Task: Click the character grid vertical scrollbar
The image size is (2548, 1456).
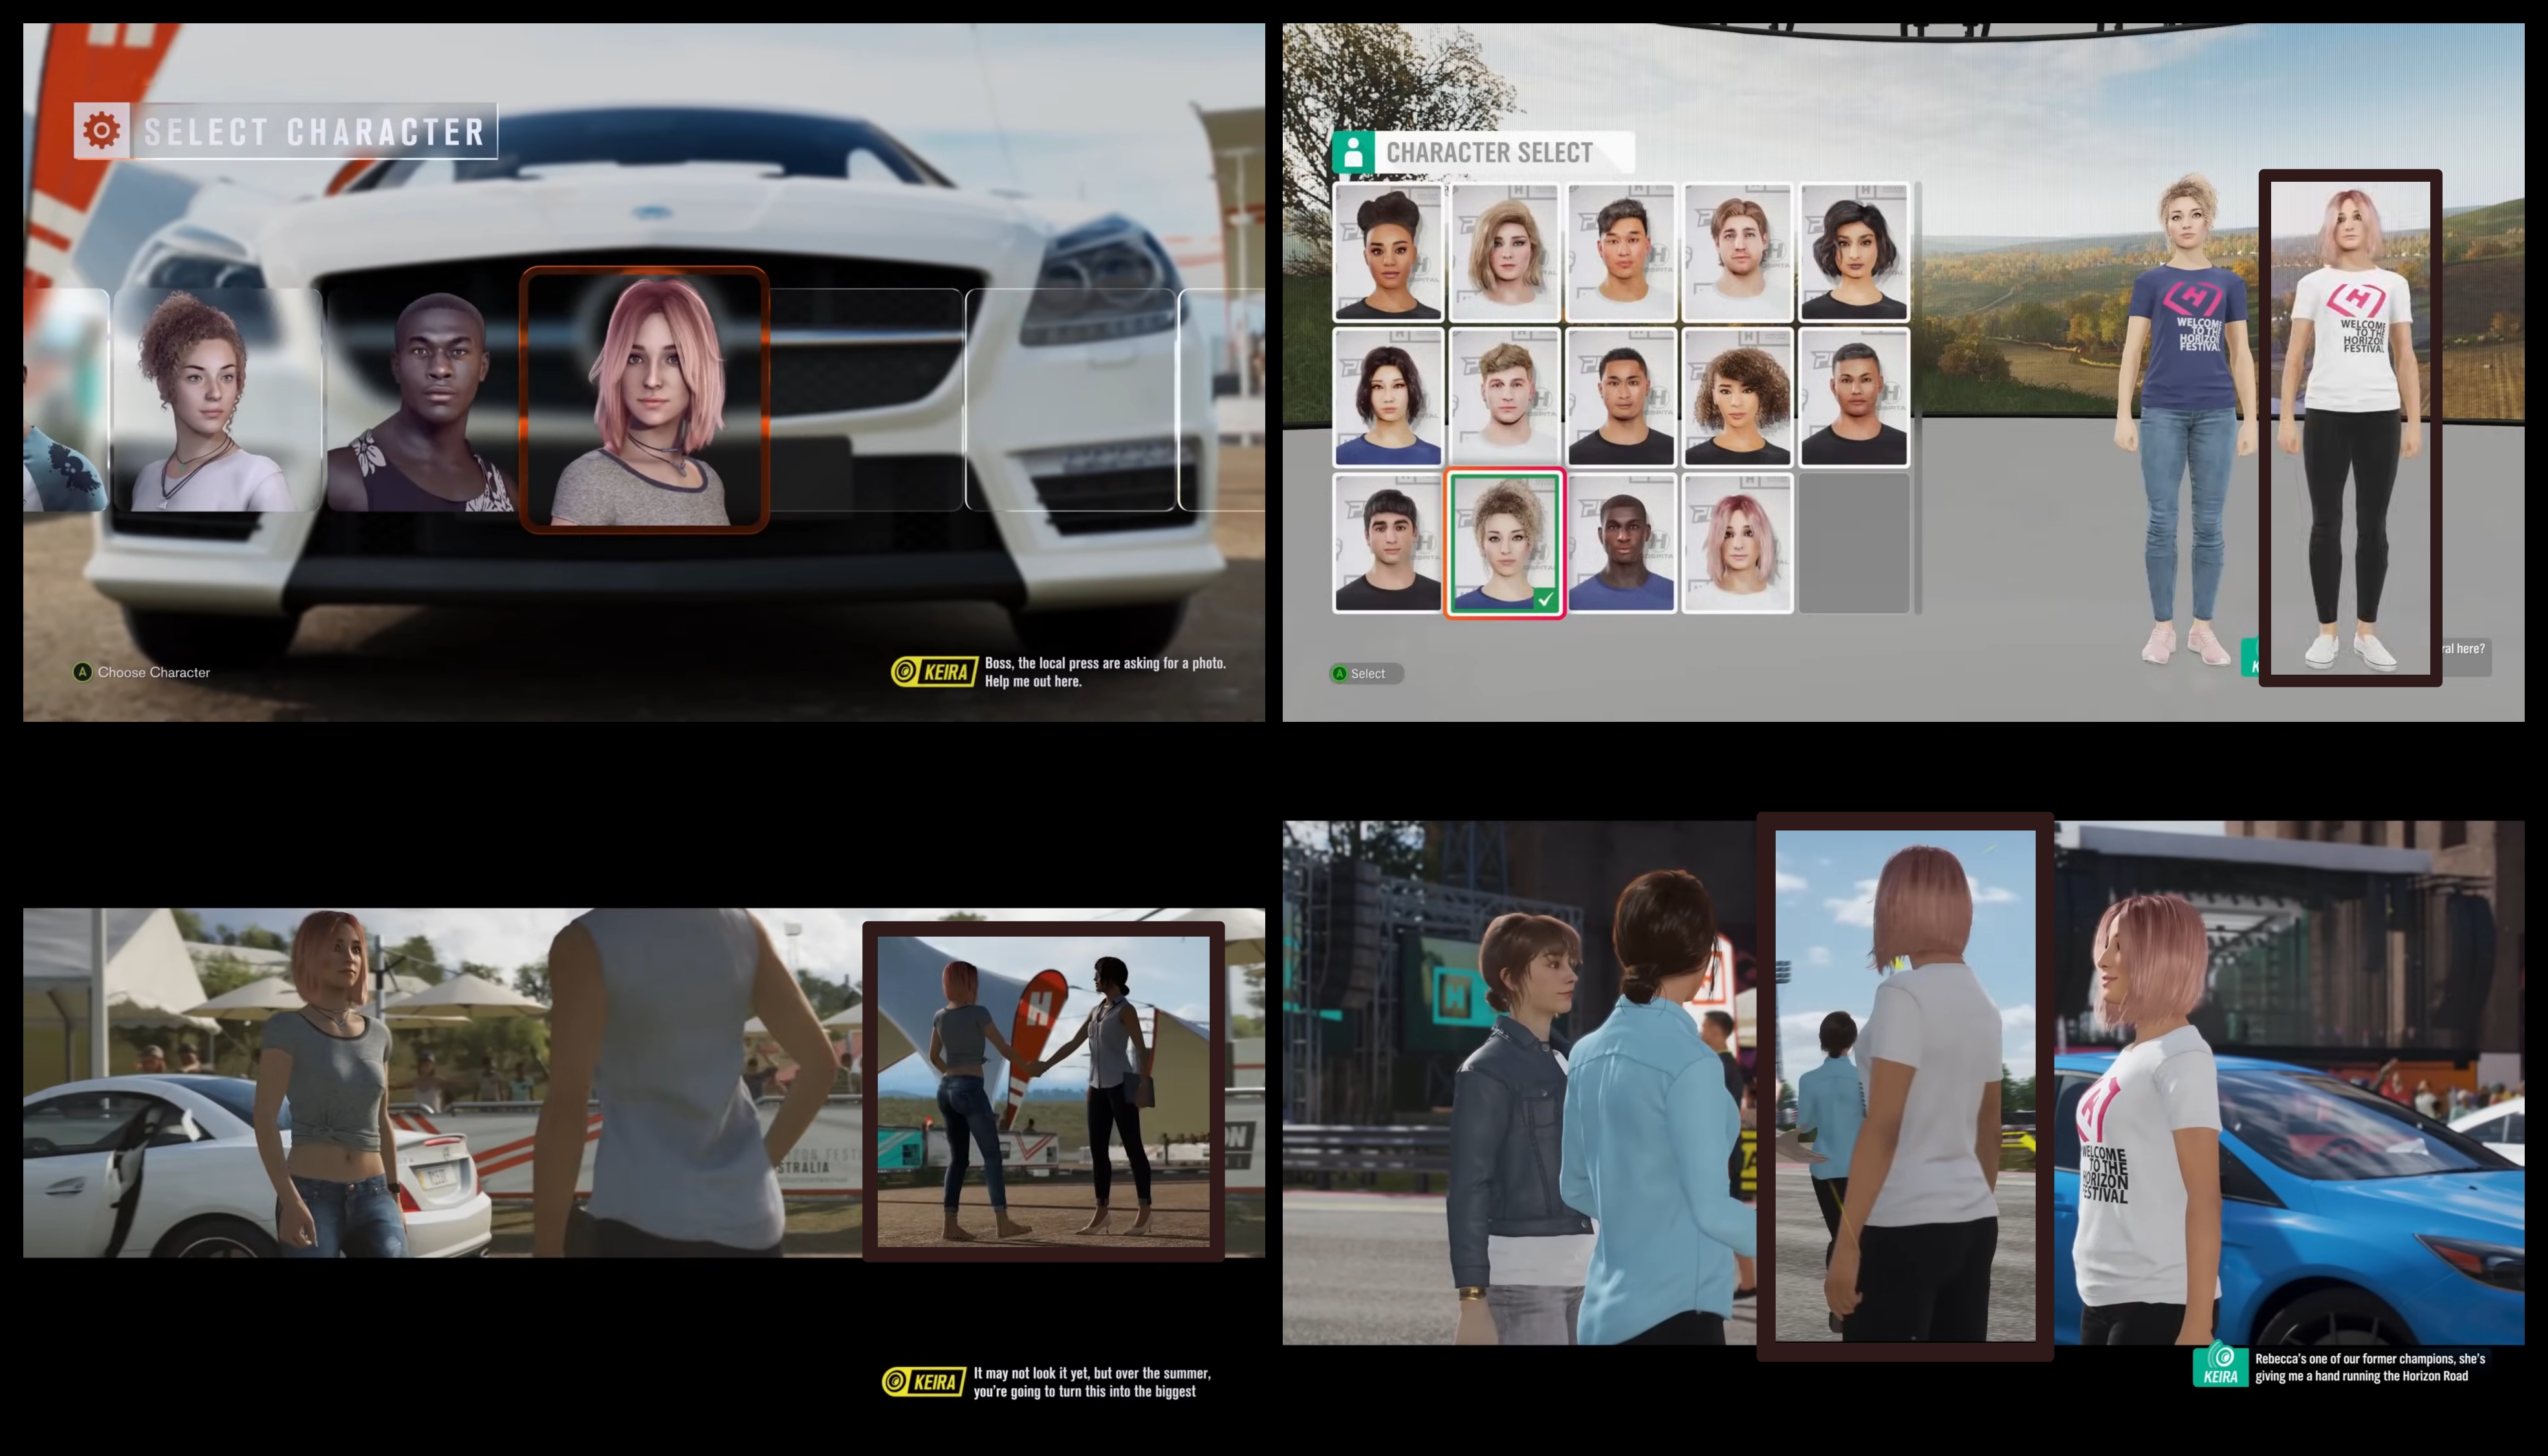Action: [x=1918, y=398]
